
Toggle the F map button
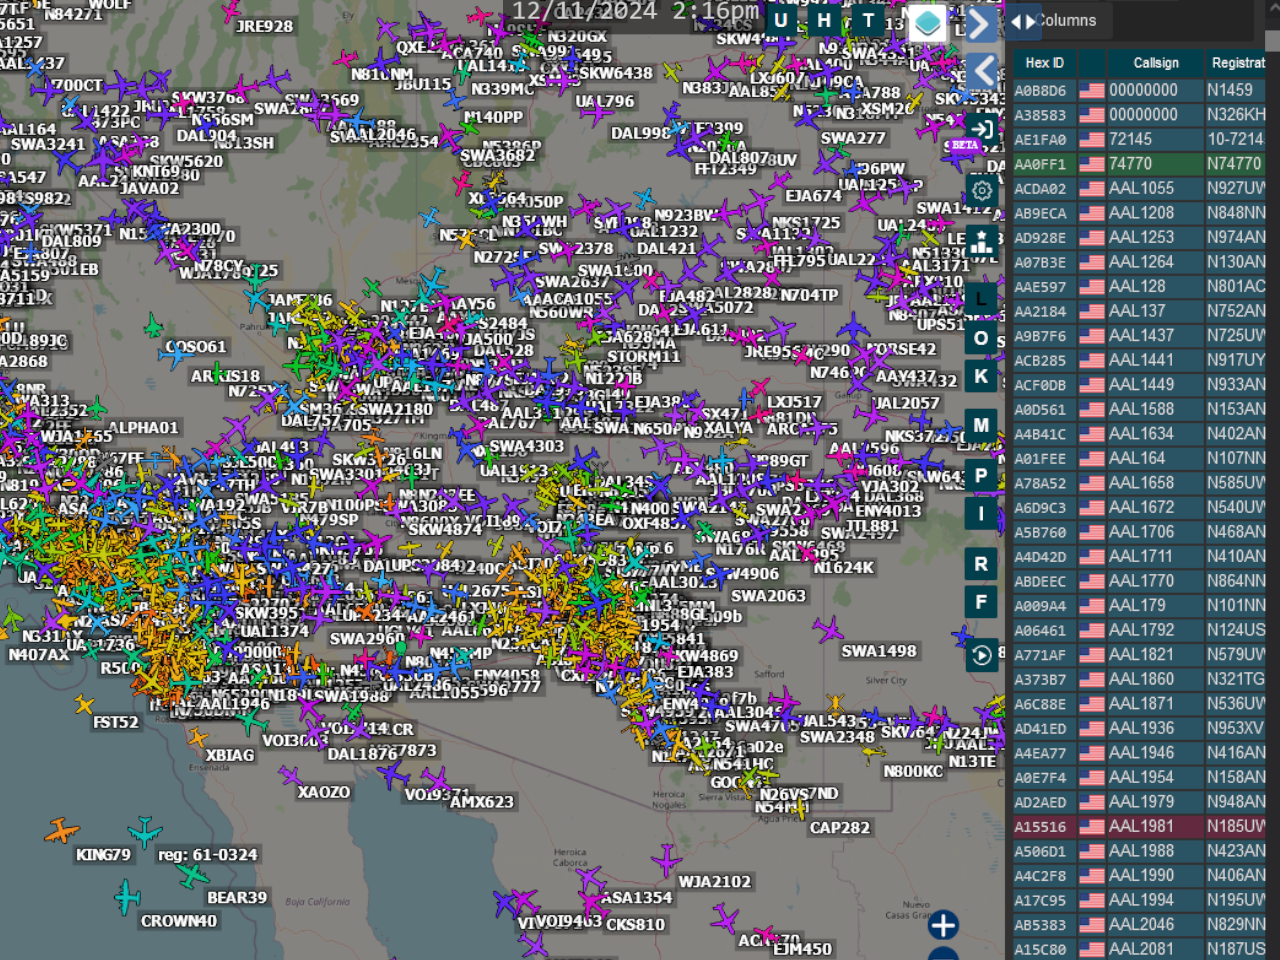click(981, 603)
